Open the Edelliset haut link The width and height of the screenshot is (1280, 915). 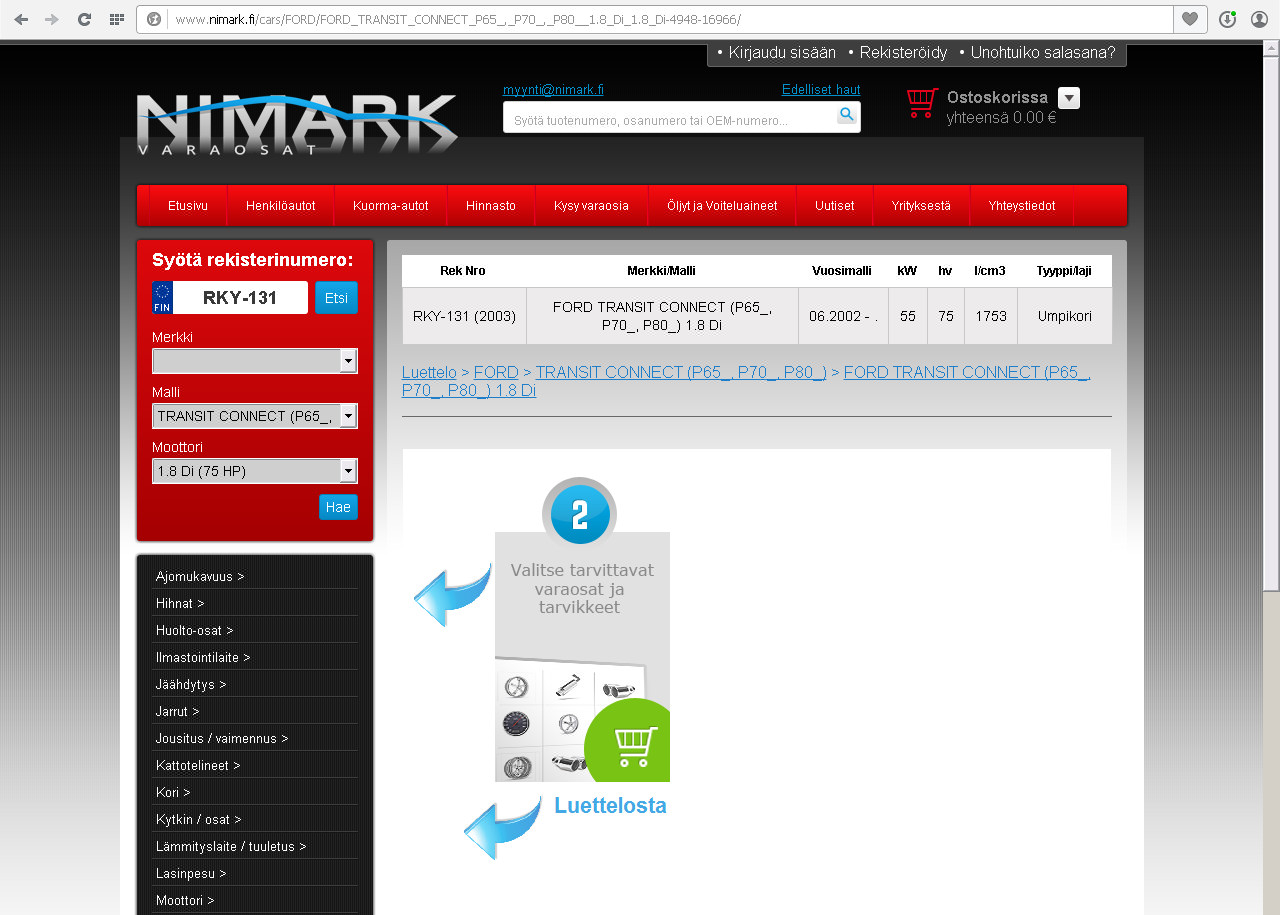tap(821, 89)
